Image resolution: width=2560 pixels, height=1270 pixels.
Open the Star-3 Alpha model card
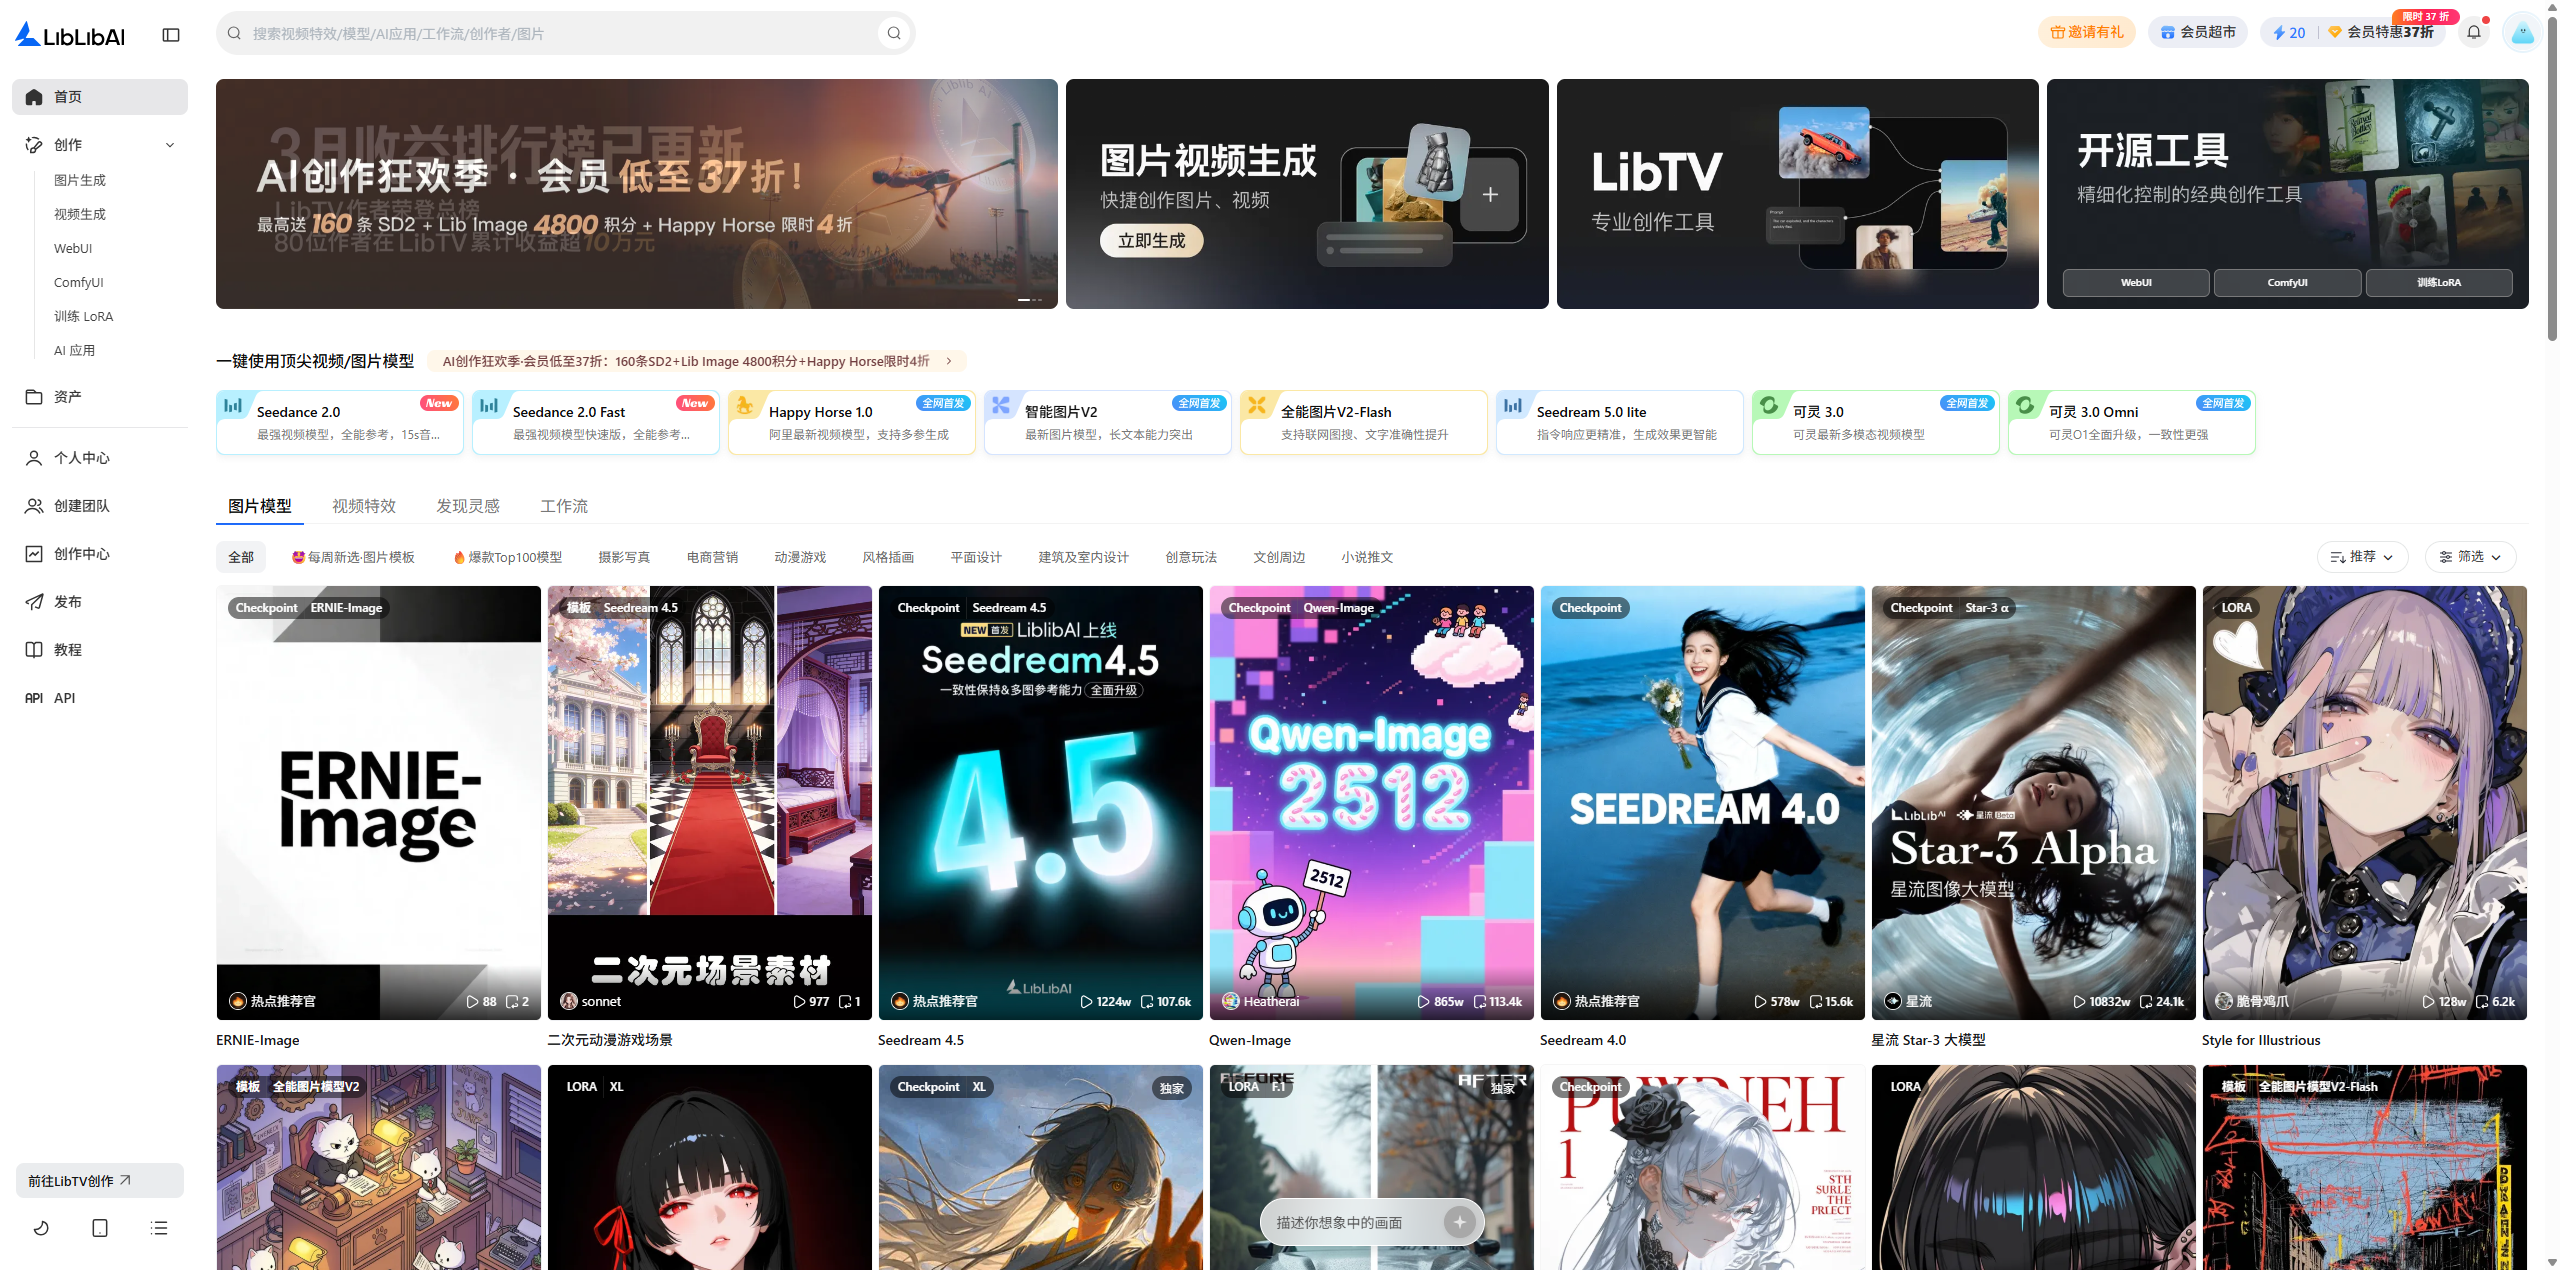[x=2033, y=803]
